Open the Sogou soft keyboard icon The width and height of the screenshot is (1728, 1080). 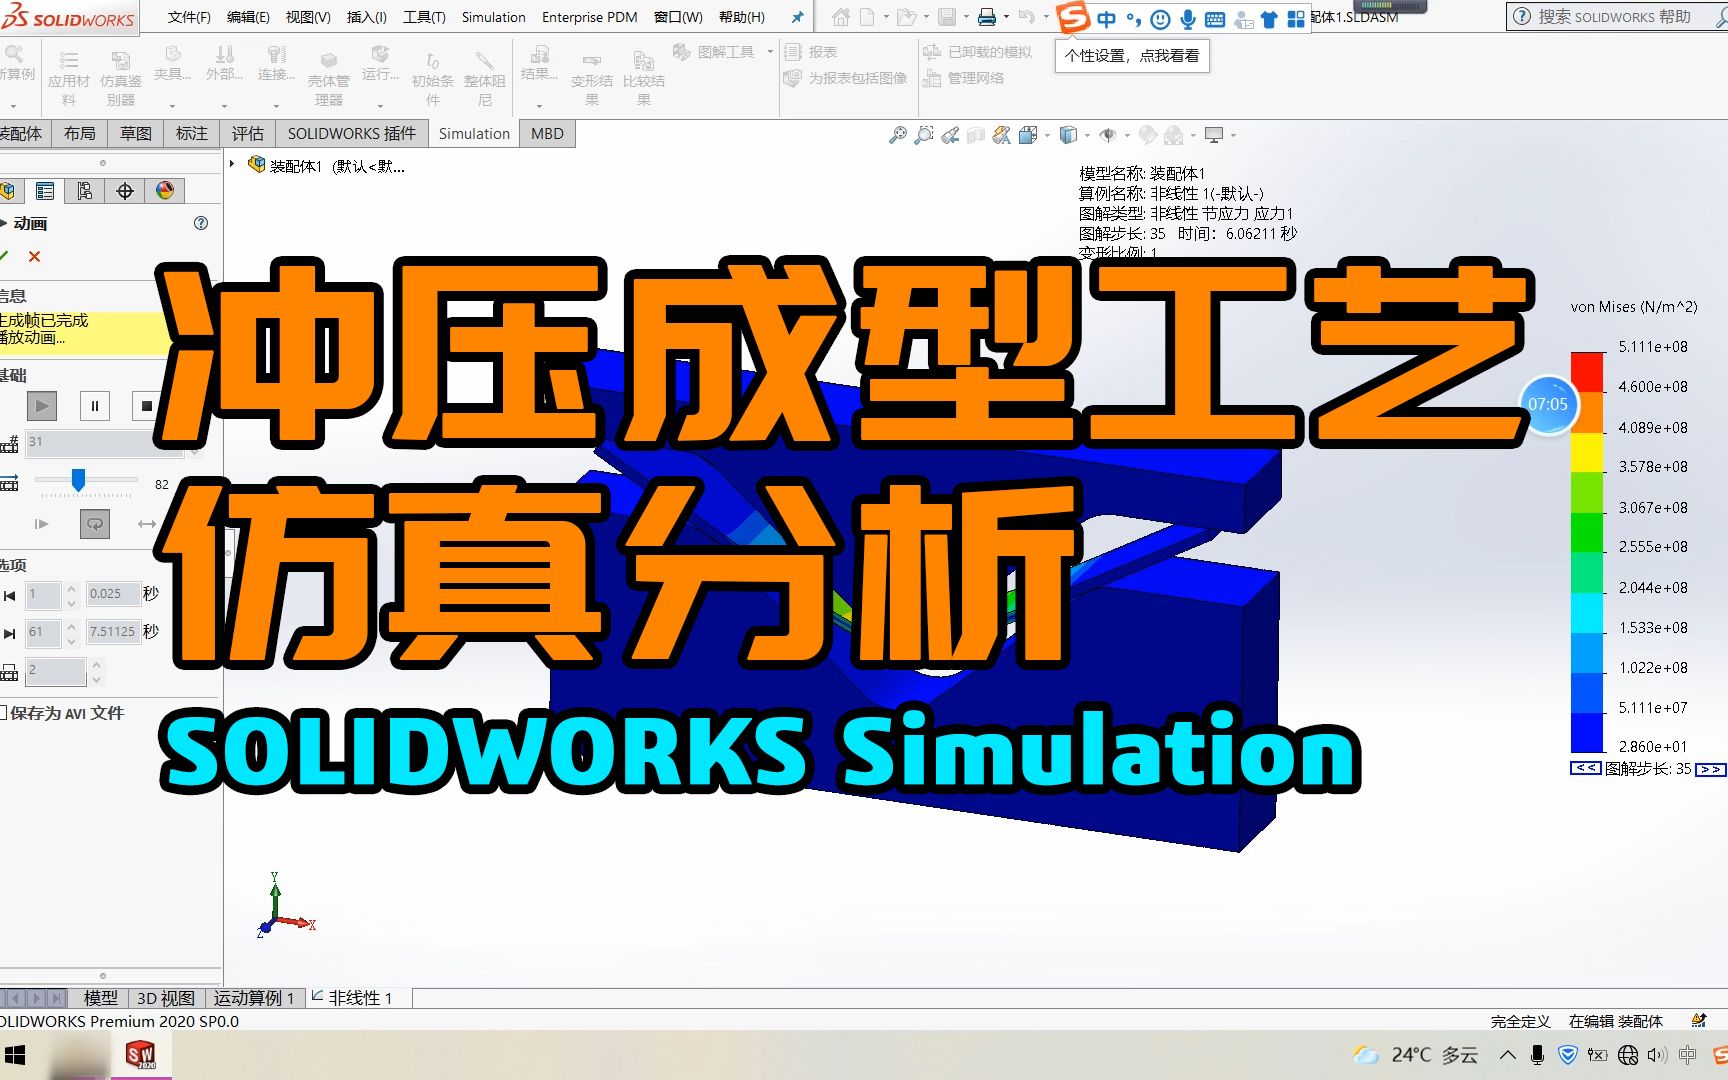(x=1215, y=19)
